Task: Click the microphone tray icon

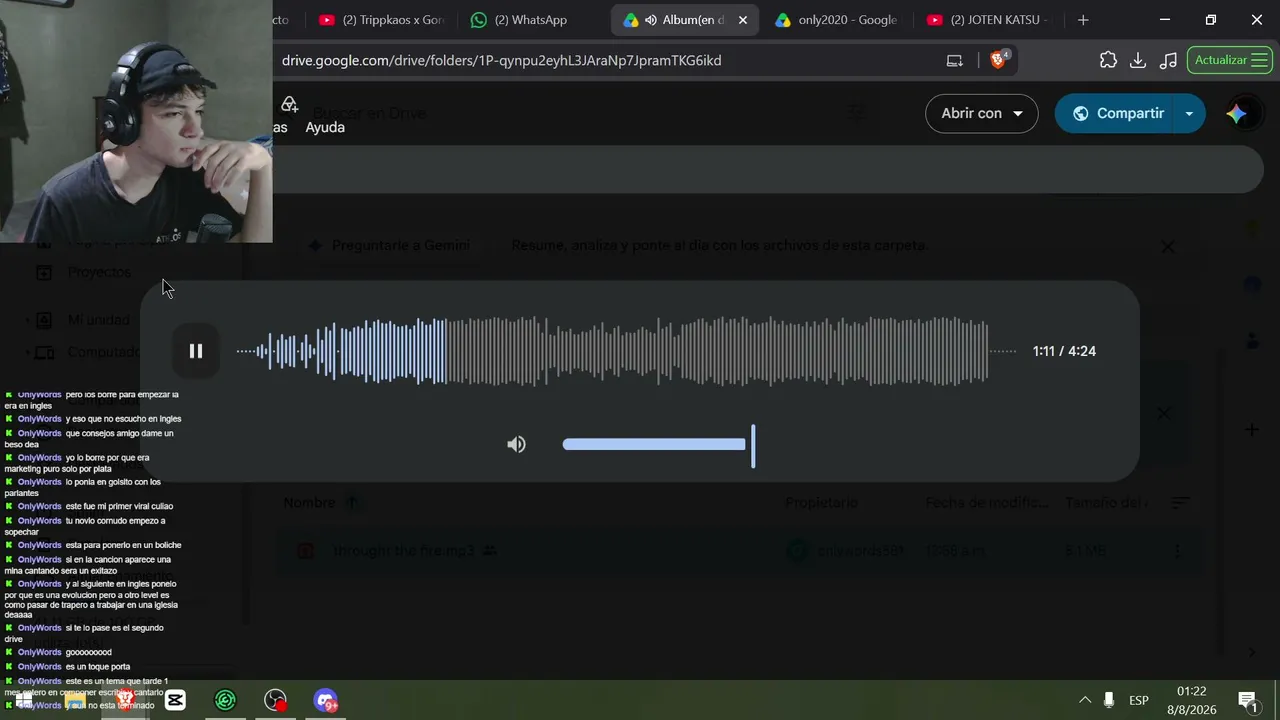Action: [x=1109, y=700]
